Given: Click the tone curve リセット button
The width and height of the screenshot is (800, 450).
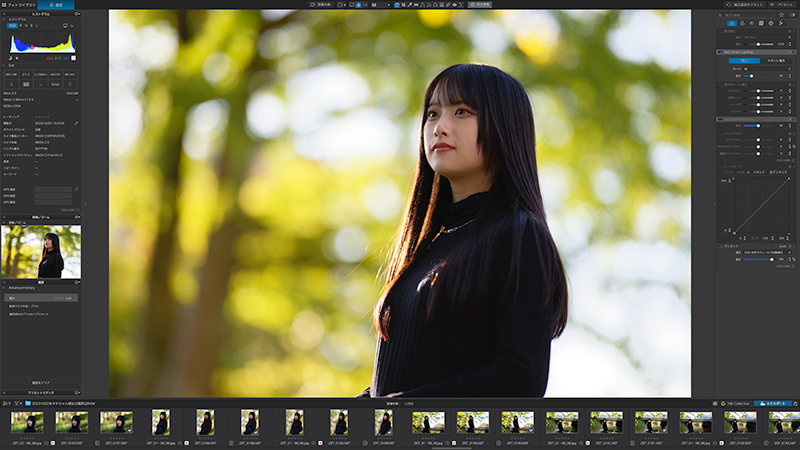Looking at the screenshot, I should coord(759,172).
